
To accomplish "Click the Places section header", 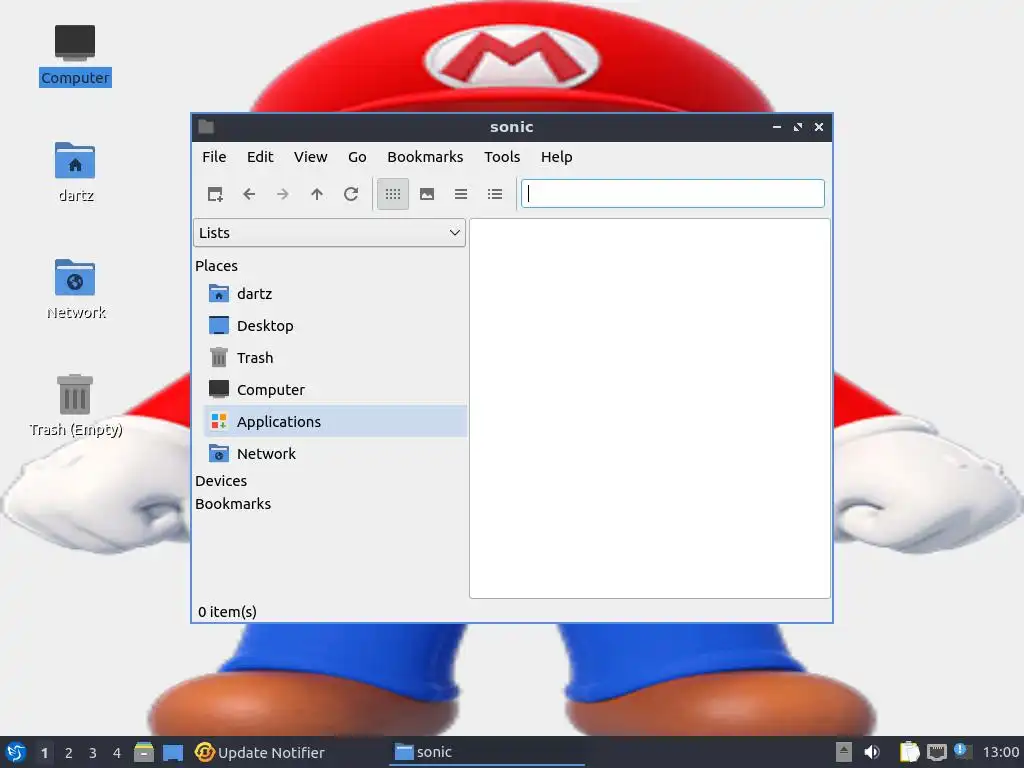I will click(216, 266).
